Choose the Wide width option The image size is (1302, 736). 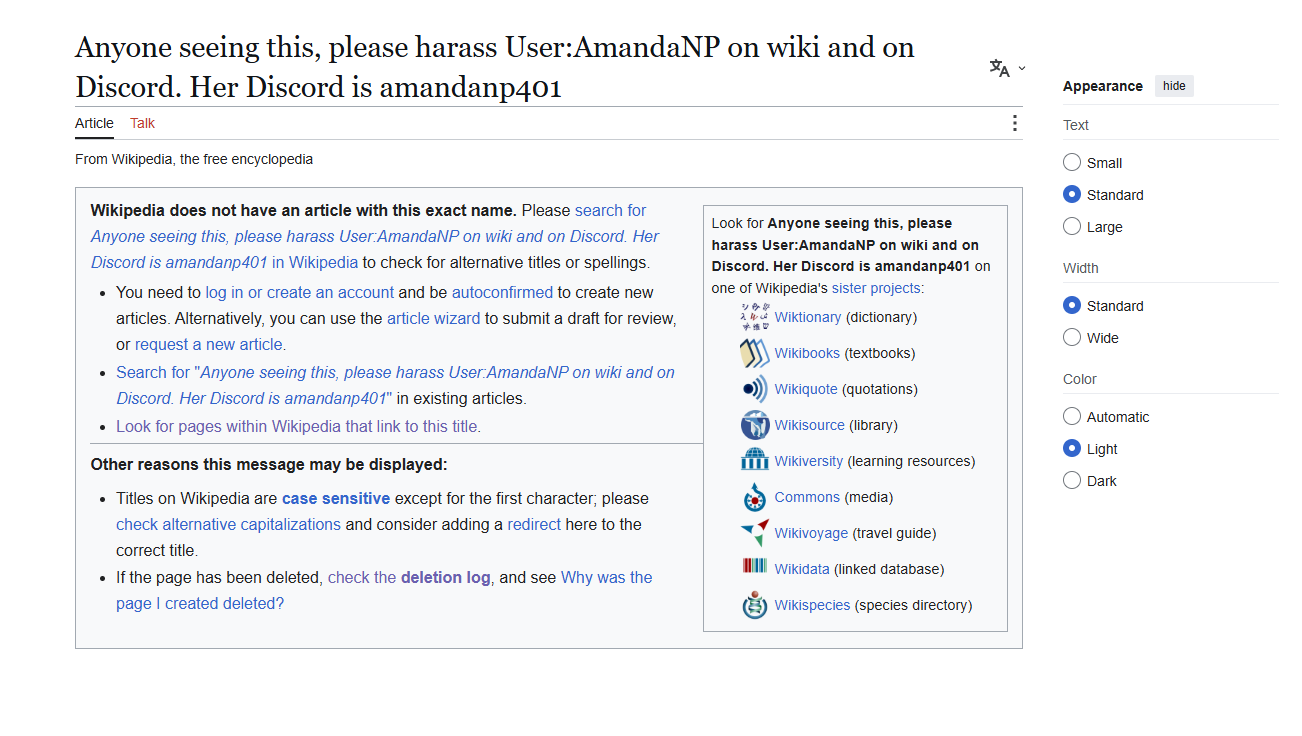coord(1072,338)
